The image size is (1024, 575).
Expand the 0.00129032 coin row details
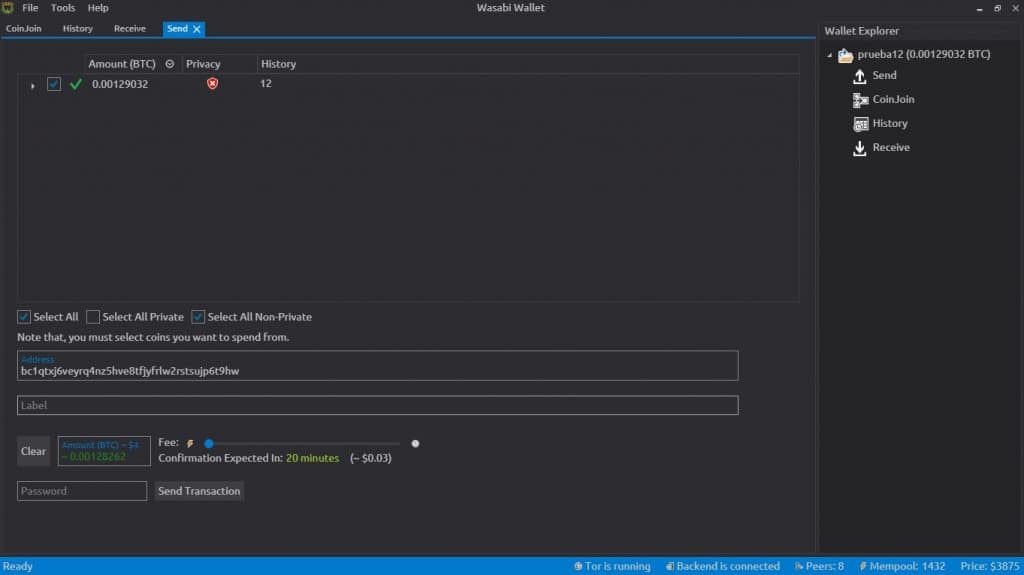33,85
